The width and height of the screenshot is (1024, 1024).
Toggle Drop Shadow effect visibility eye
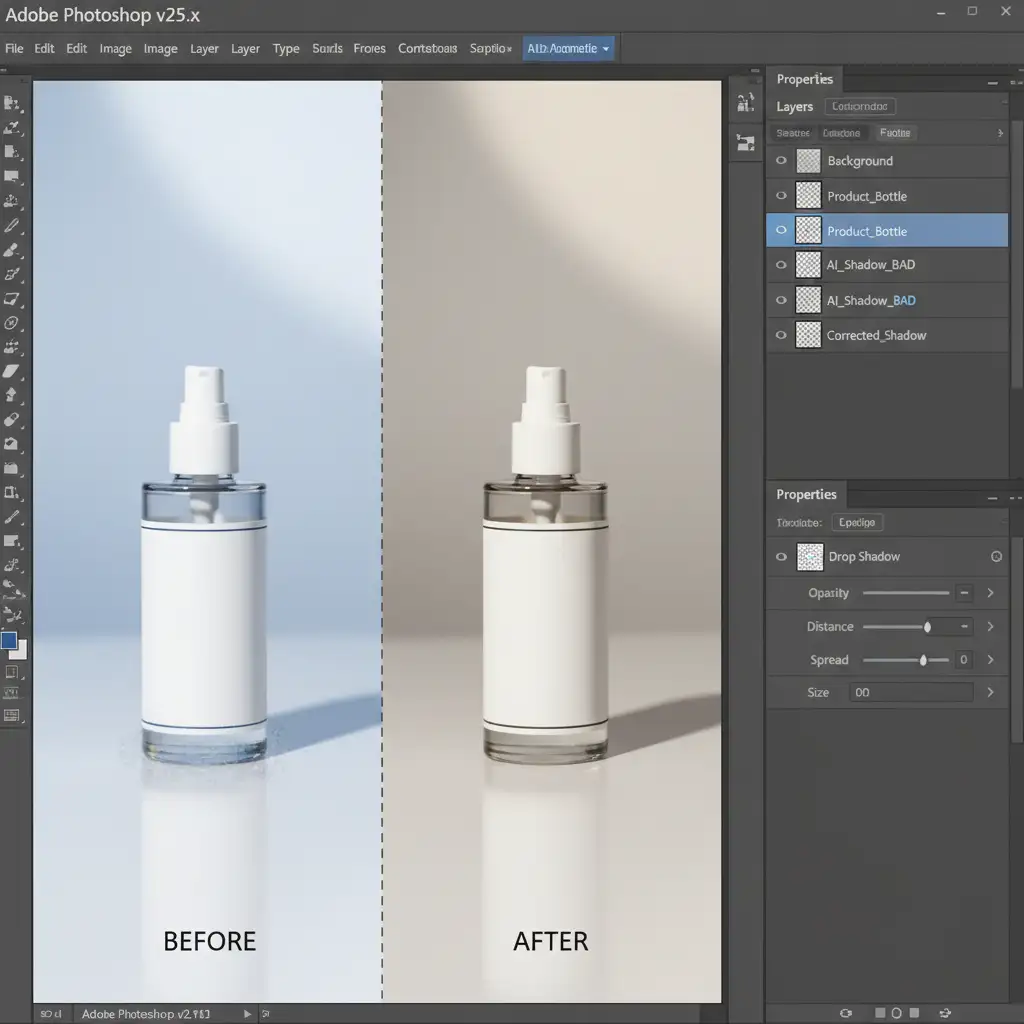coord(781,557)
